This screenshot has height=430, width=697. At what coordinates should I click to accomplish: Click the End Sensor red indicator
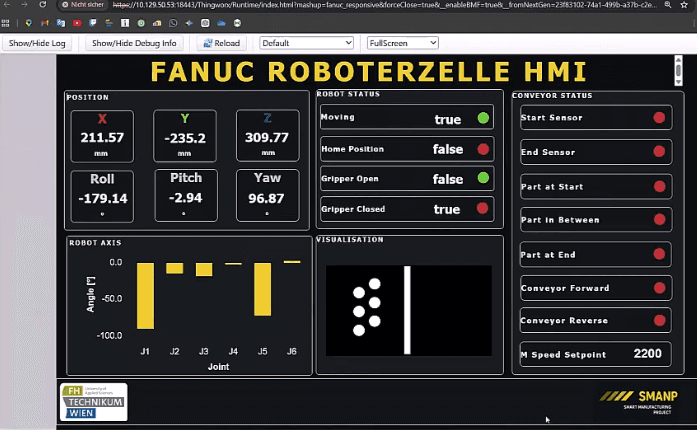659,151
